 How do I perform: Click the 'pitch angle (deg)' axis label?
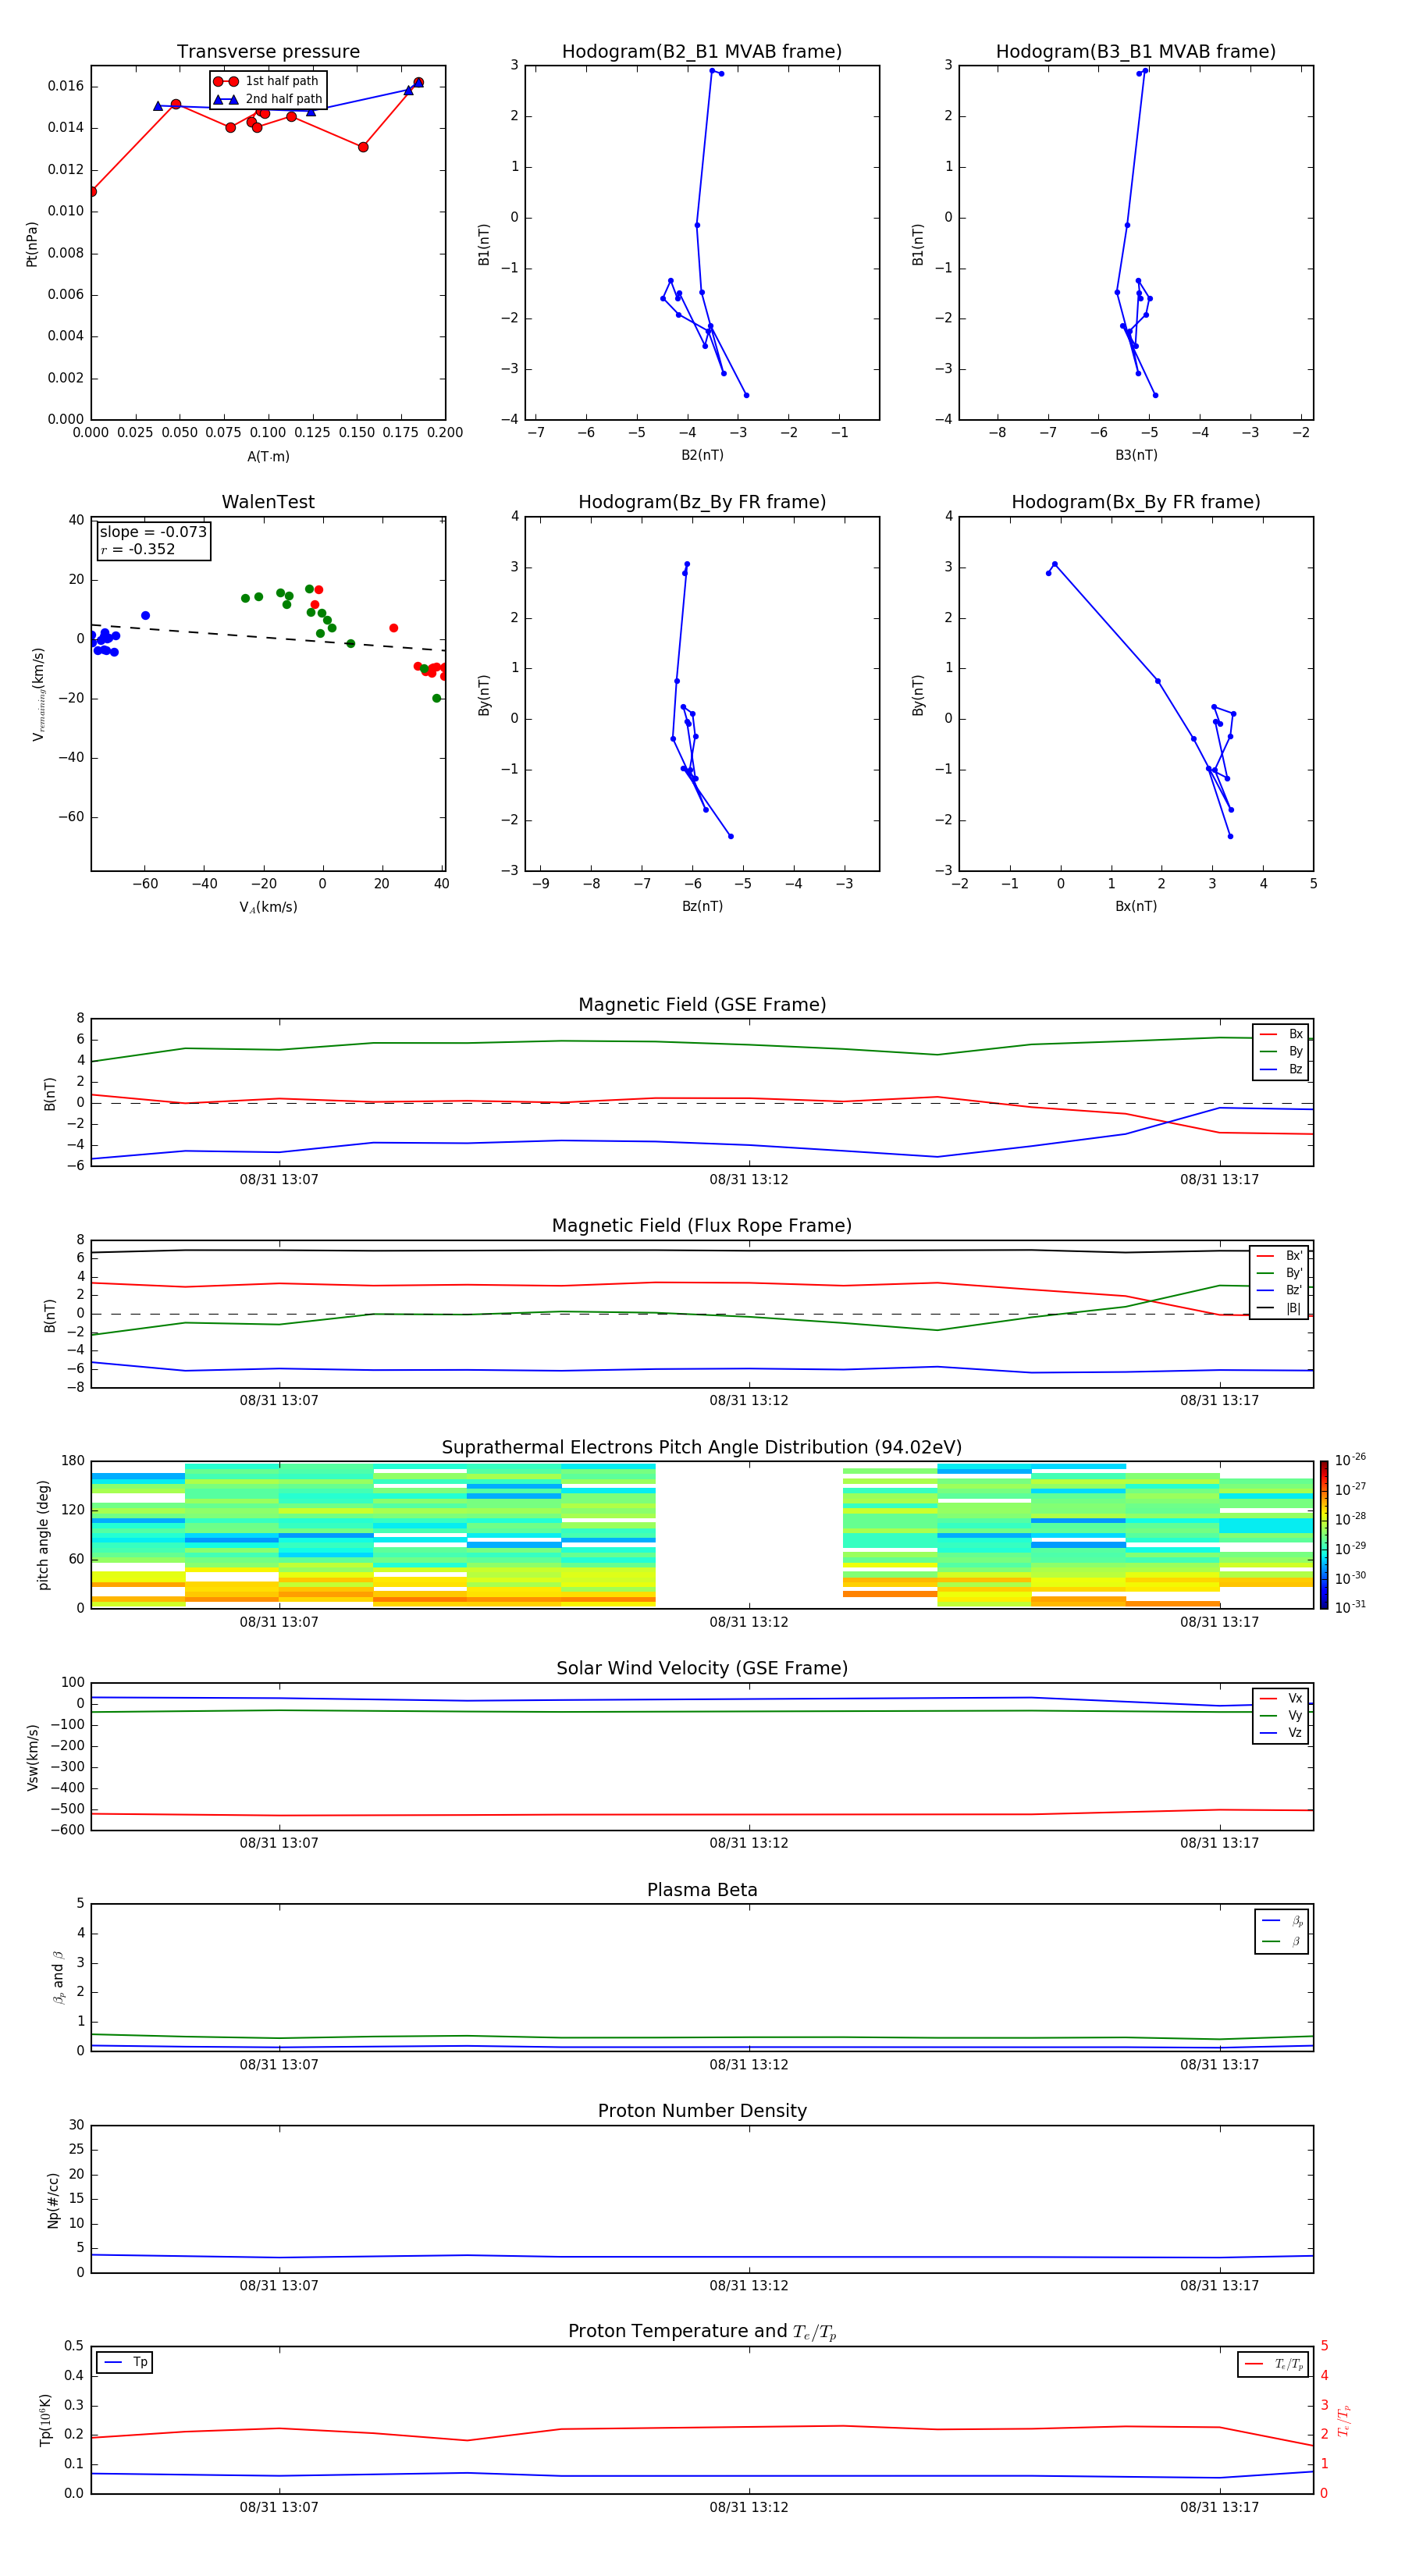(x=43, y=1535)
